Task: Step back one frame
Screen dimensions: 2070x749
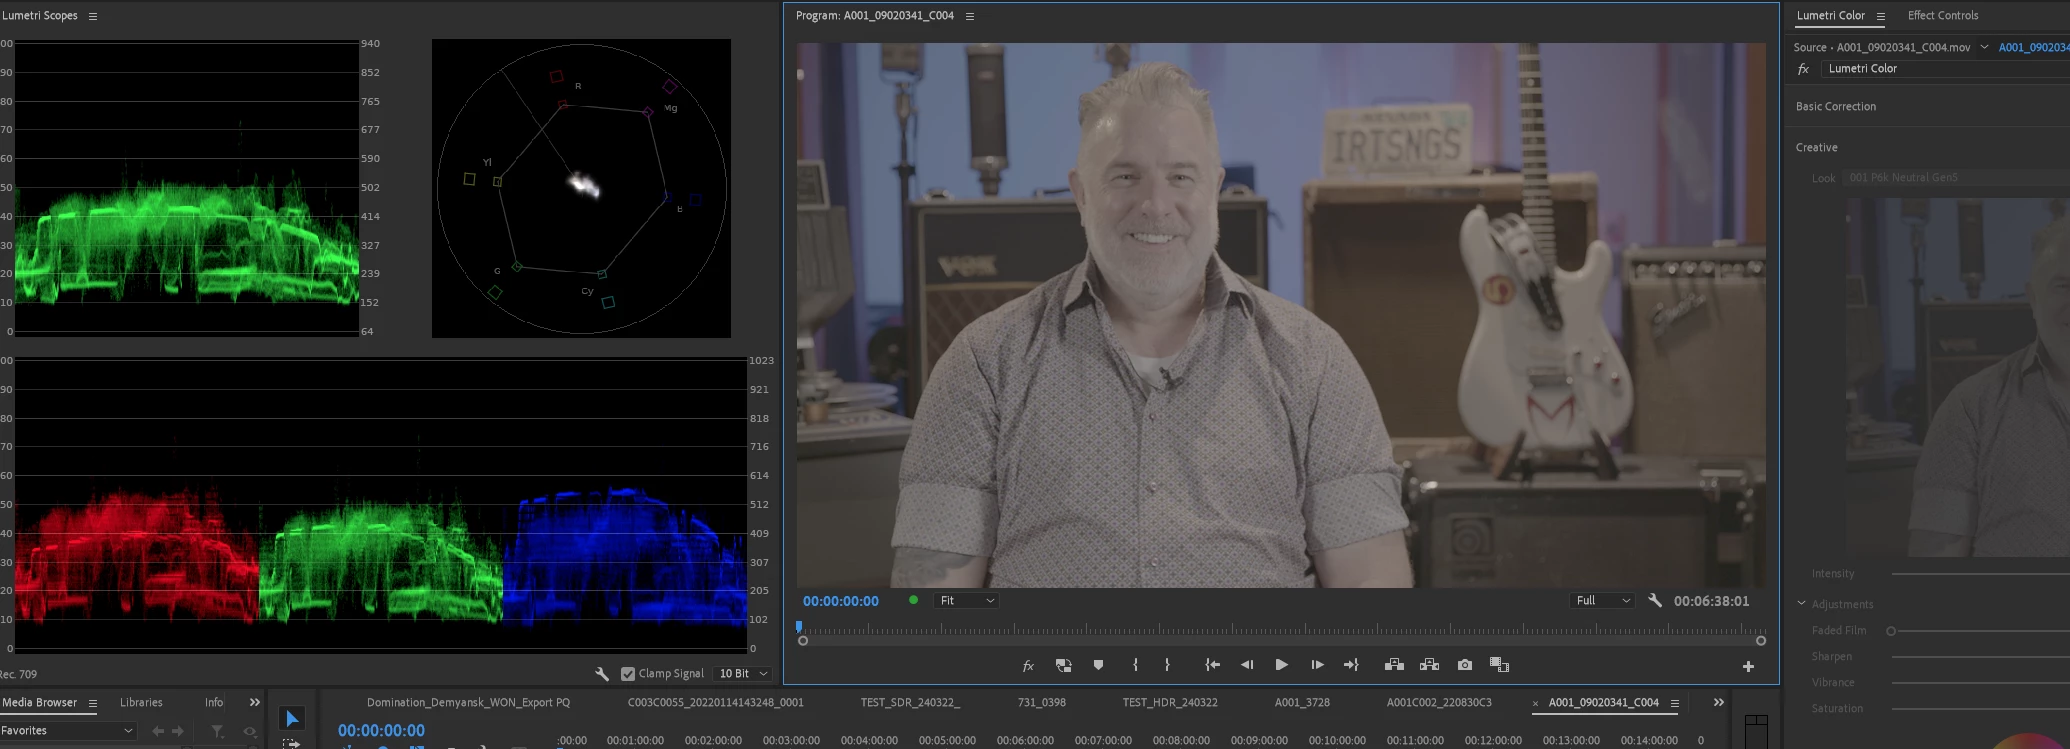Action: (x=1247, y=665)
